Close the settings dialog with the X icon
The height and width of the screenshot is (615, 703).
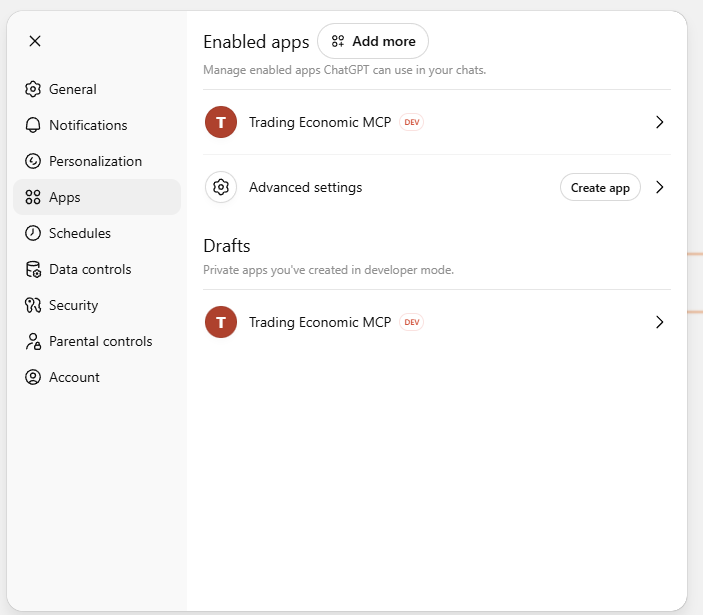(35, 41)
